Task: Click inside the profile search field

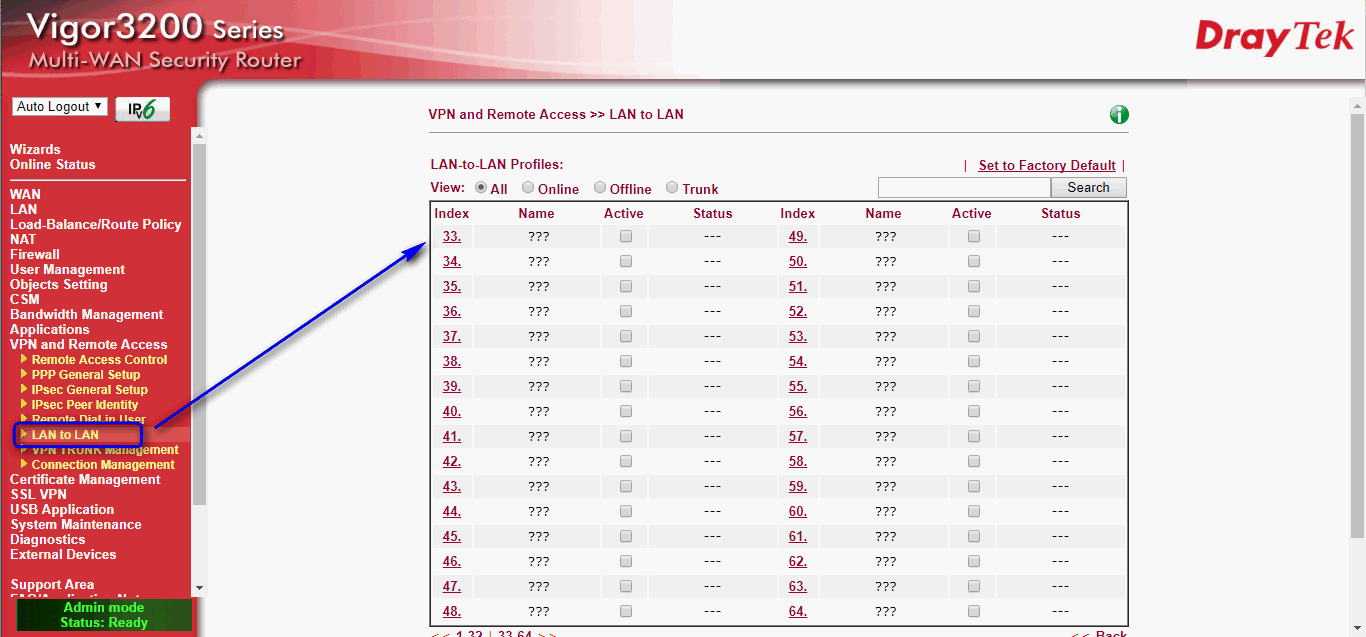Action: (x=964, y=187)
